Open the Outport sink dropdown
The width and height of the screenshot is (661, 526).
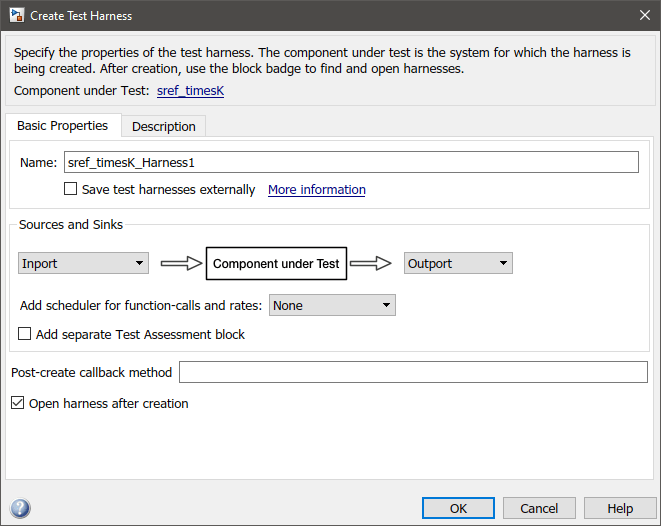click(x=459, y=264)
